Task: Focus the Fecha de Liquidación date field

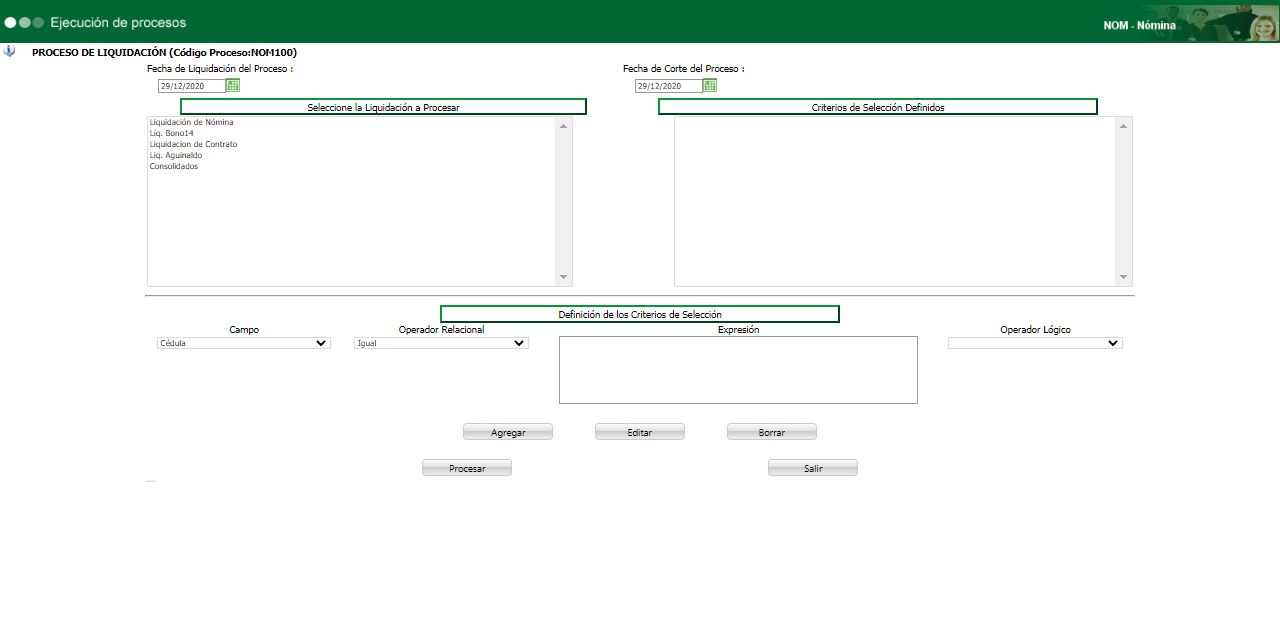Action: pos(191,86)
